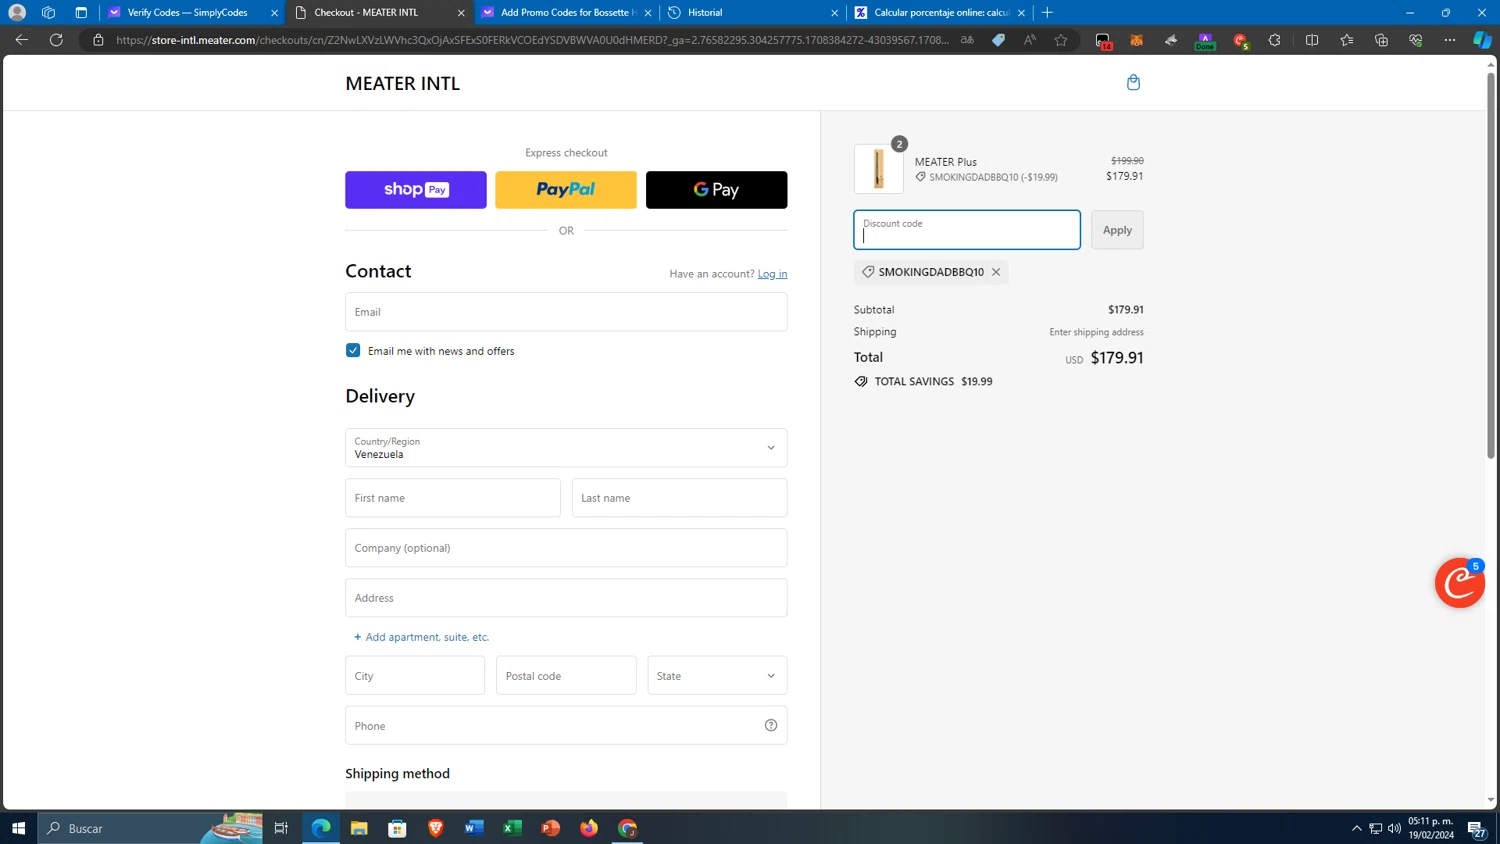Click the browser back arrow
The image size is (1500, 844).
(x=22, y=40)
